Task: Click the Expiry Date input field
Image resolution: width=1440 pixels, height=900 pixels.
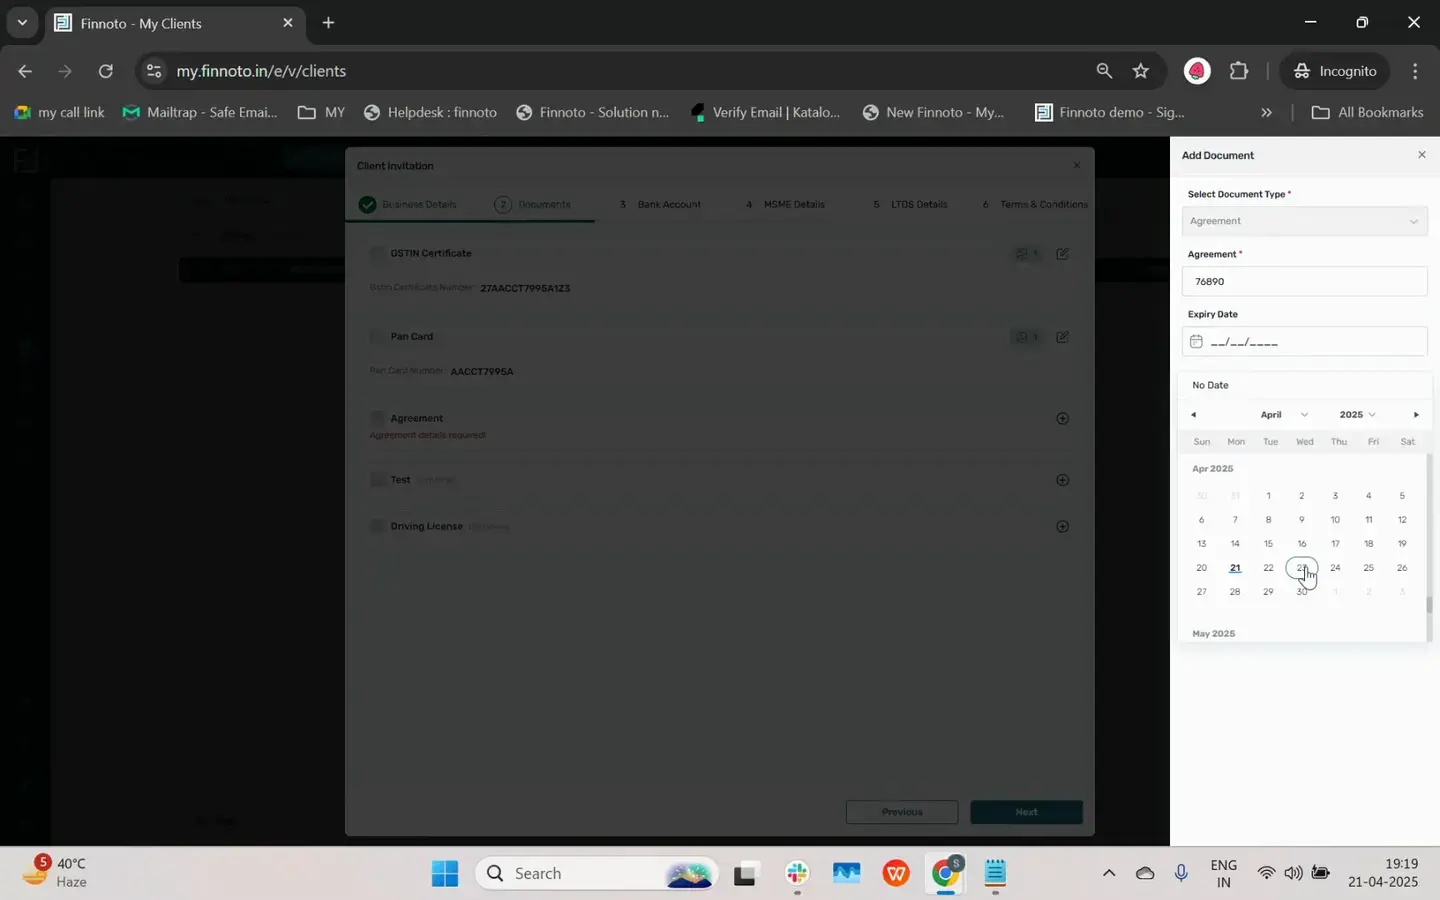Action: pos(1304,342)
